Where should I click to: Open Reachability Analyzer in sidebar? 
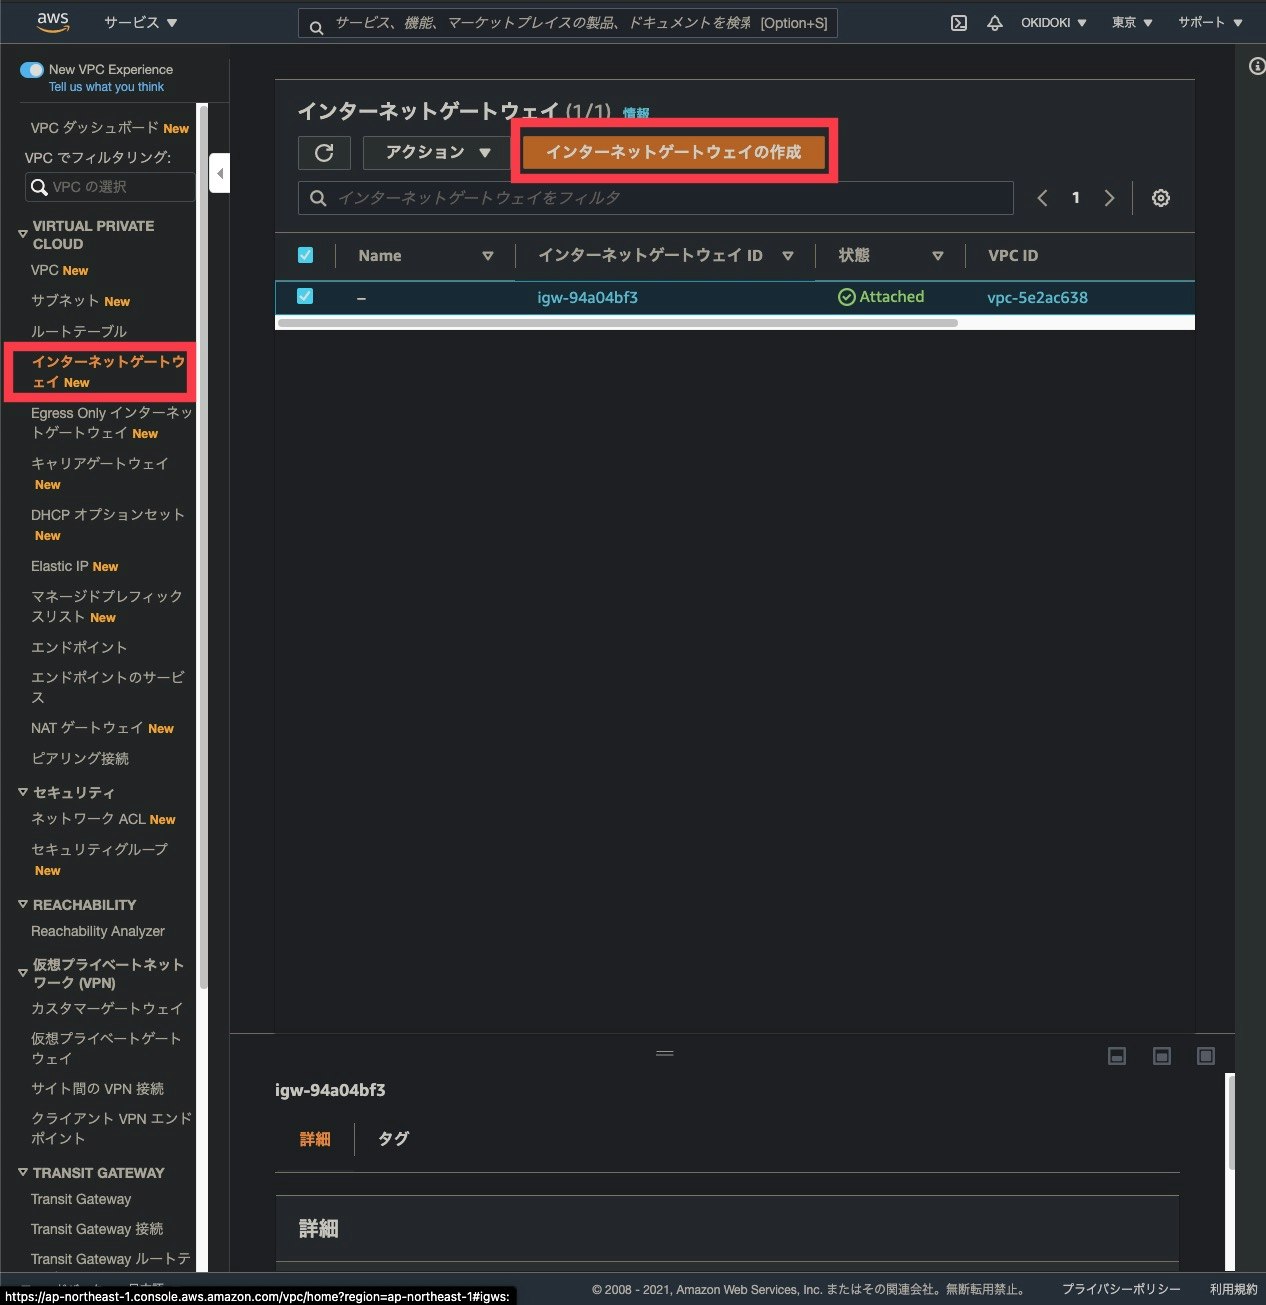coord(97,931)
